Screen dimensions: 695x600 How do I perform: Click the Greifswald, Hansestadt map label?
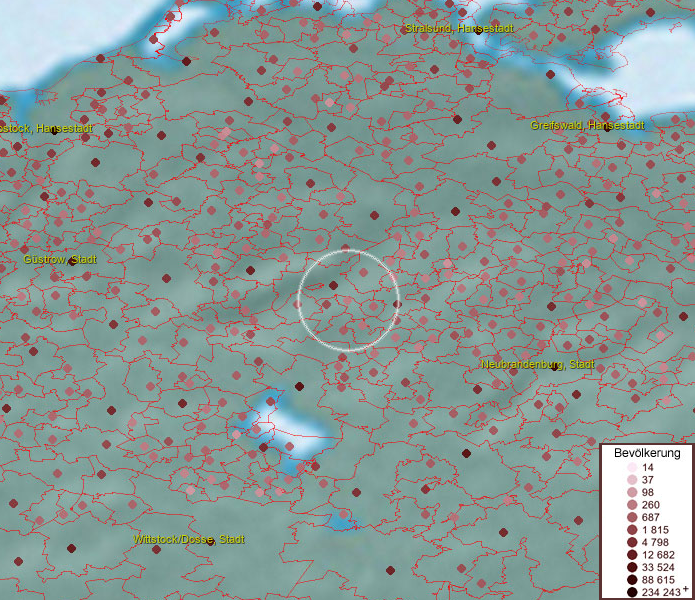point(587,125)
